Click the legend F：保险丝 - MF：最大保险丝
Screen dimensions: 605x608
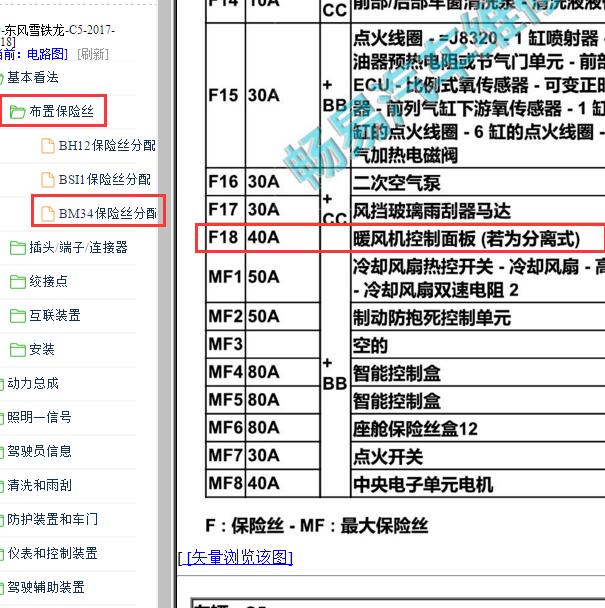coord(316,526)
